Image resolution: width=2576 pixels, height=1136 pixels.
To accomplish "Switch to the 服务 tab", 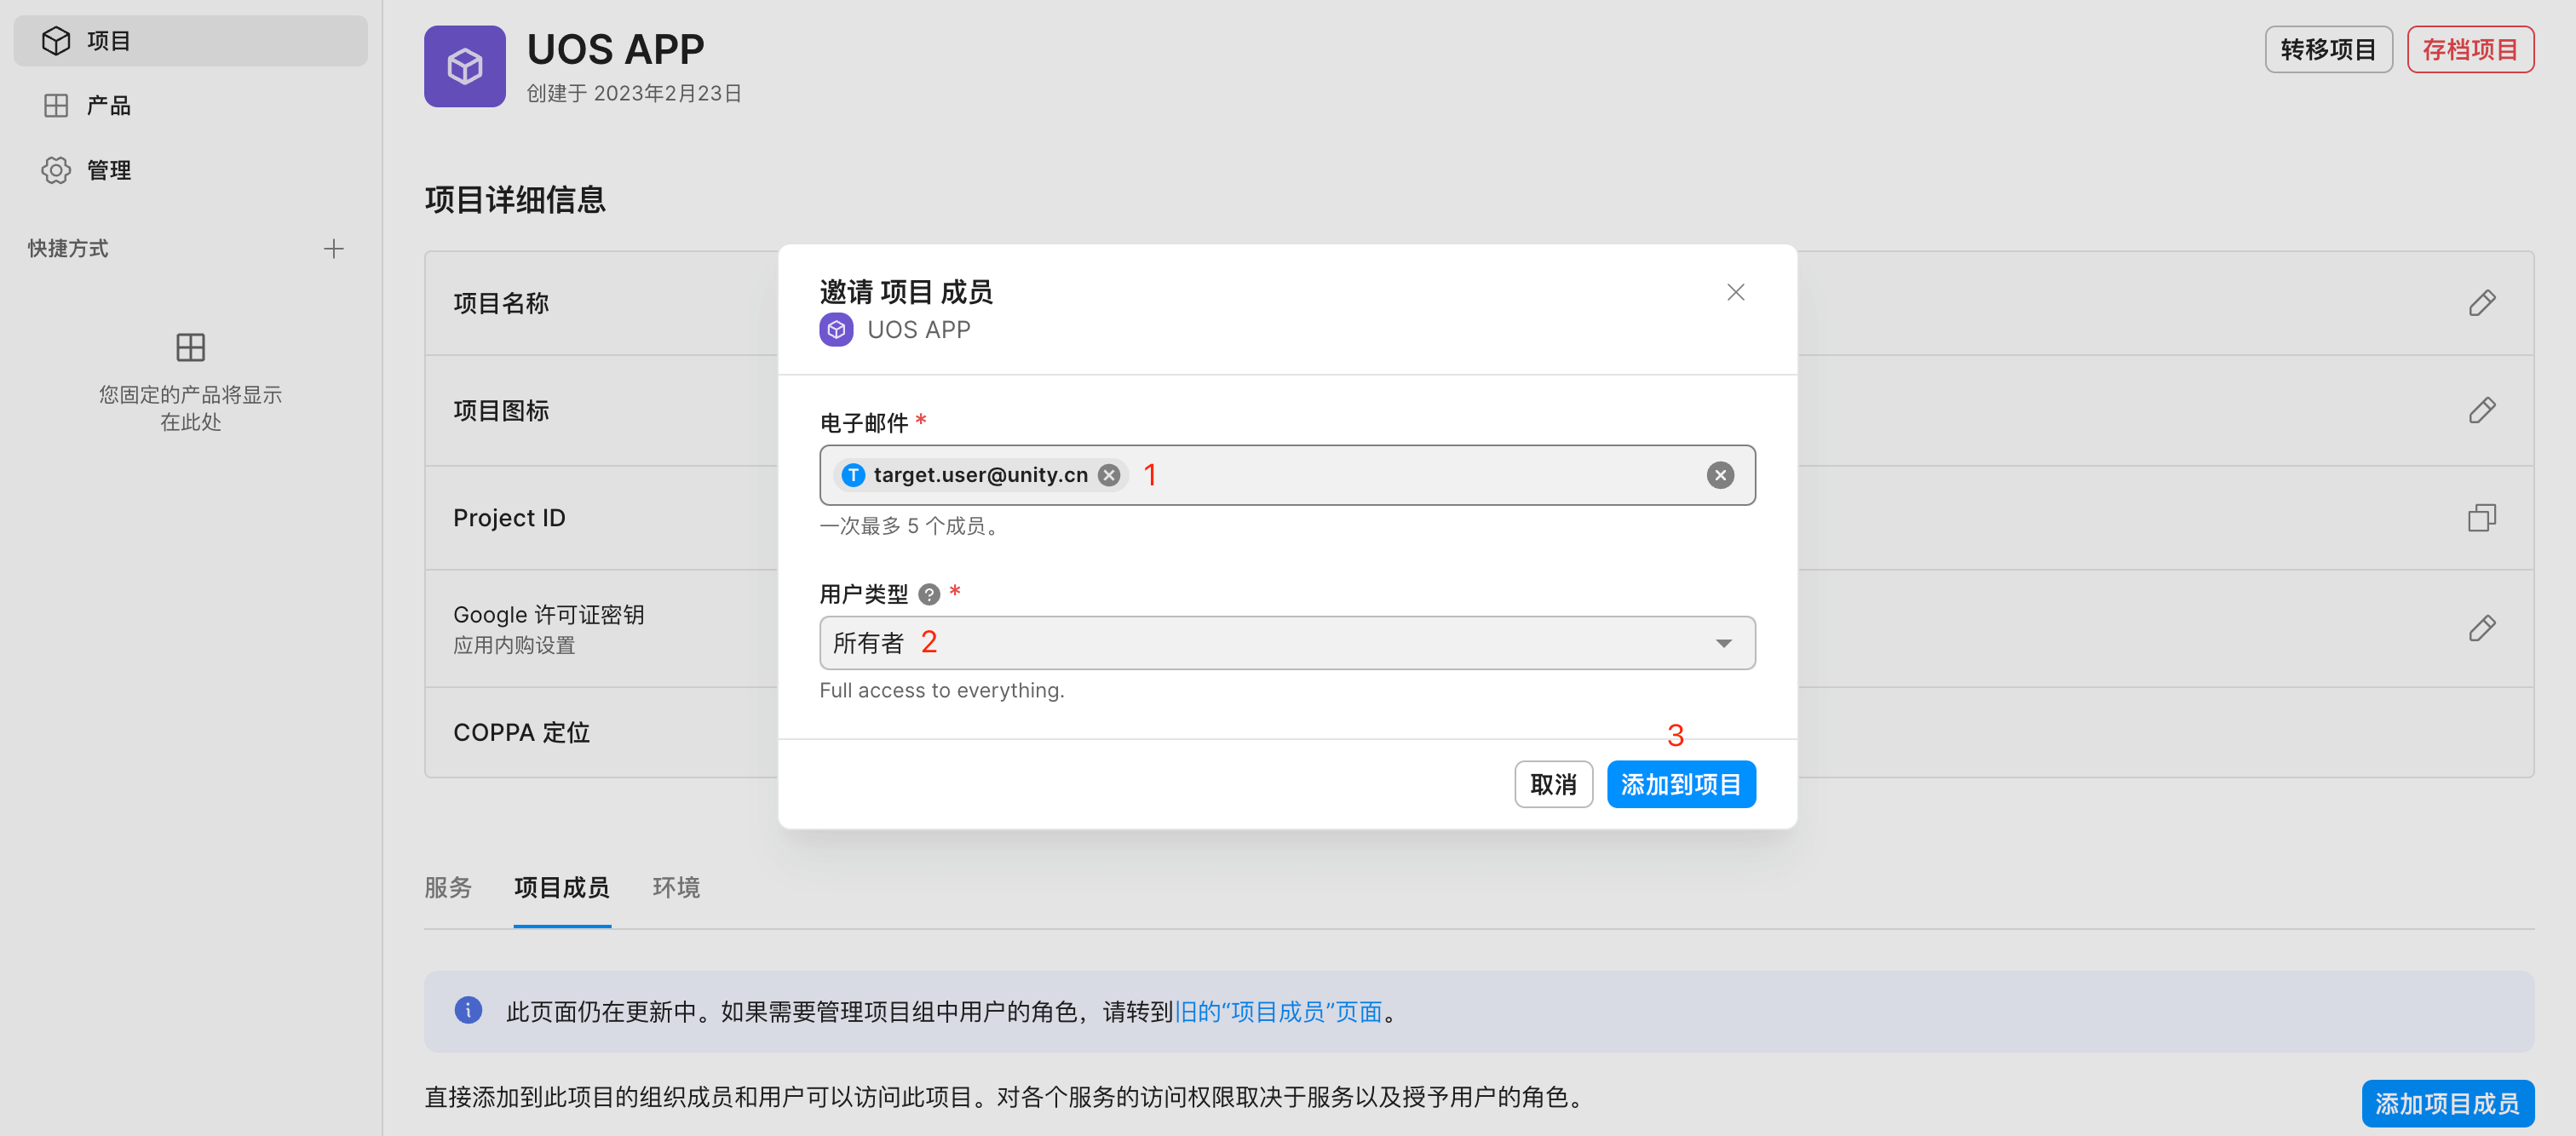I will tap(447, 887).
